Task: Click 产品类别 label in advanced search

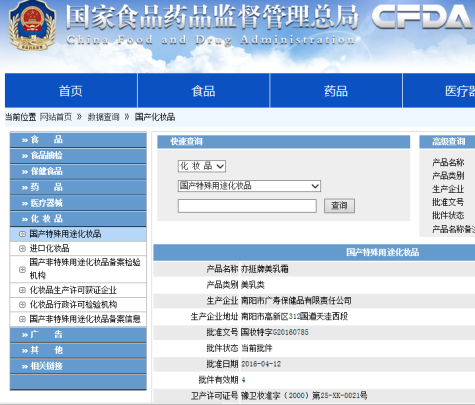Action: [x=448, y=176]
